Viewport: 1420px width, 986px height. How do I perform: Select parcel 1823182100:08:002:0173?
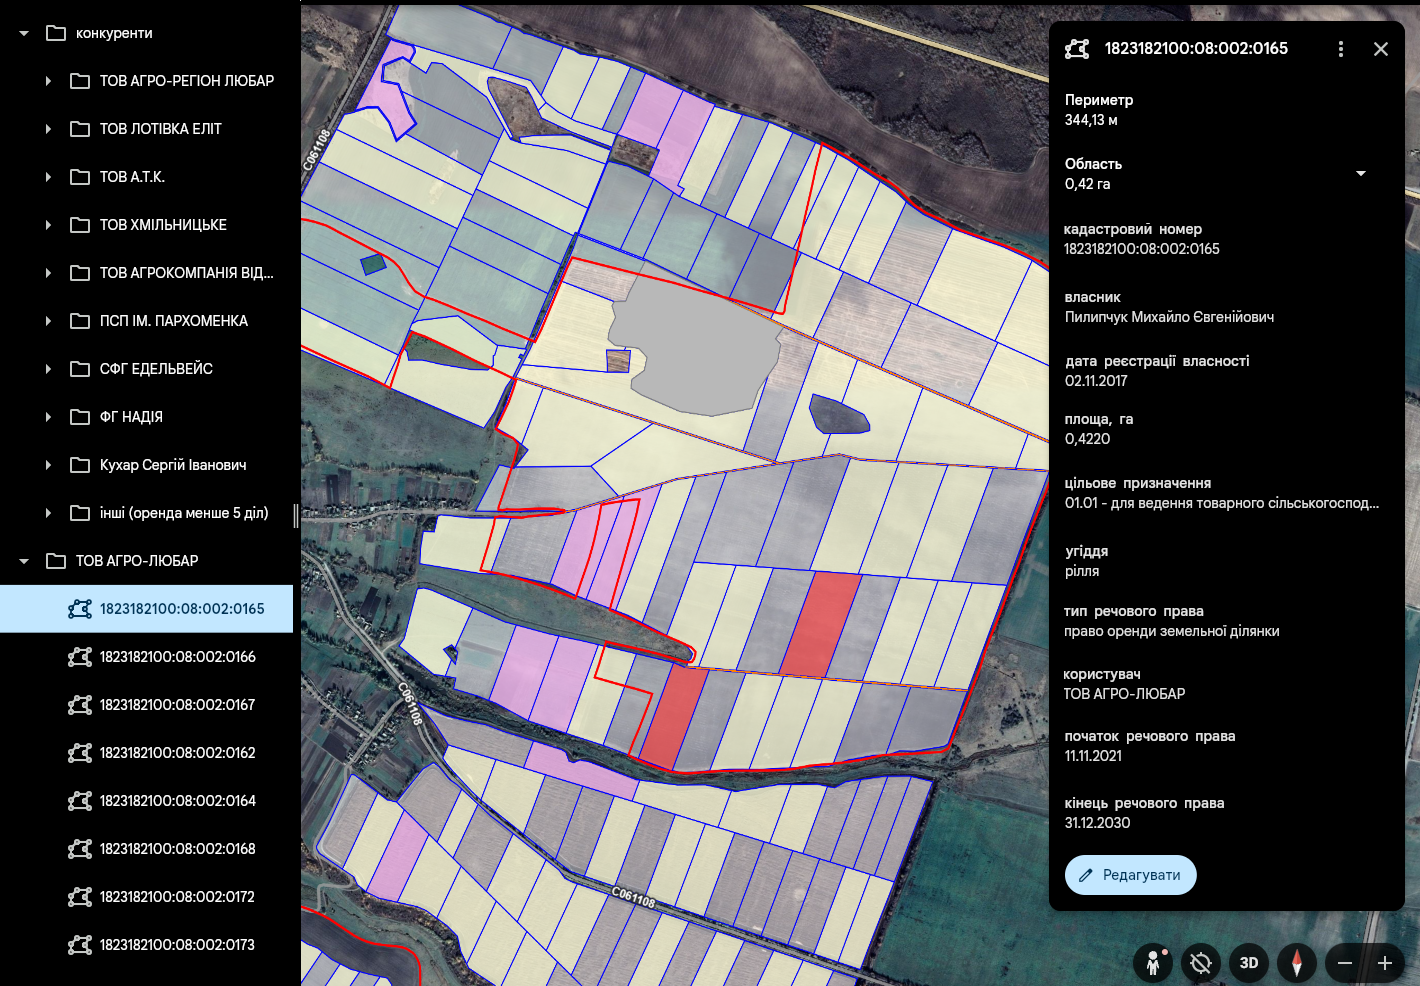pos(177,945)
